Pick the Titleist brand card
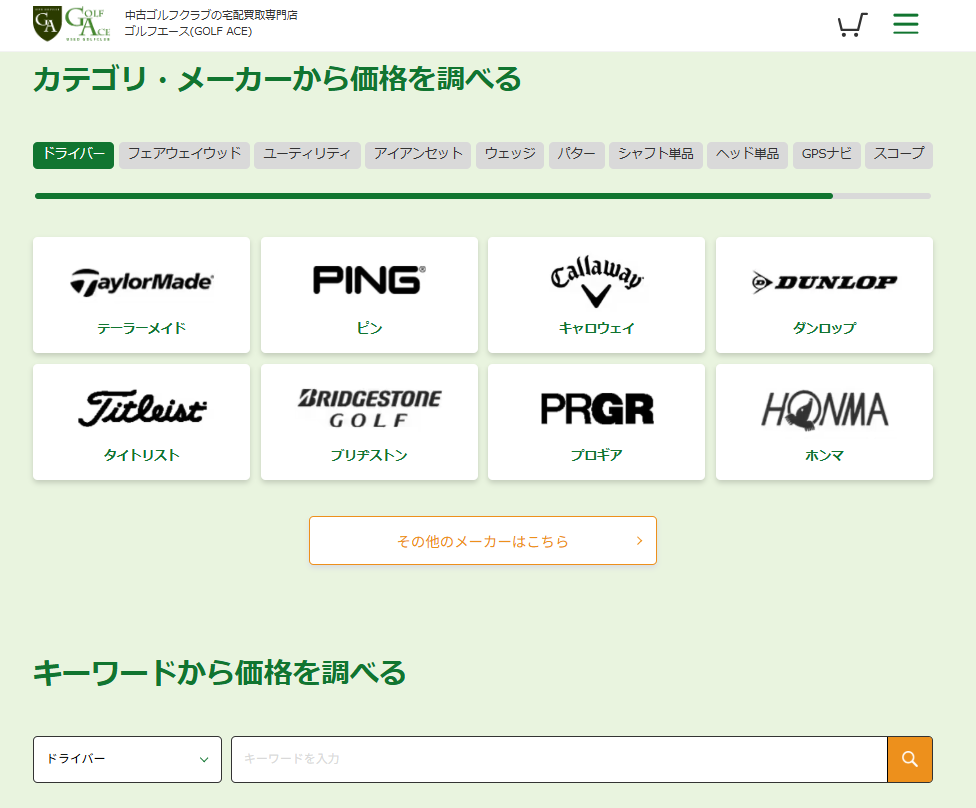The height and width of the screenshot is (808, 976). click(141, 422)
